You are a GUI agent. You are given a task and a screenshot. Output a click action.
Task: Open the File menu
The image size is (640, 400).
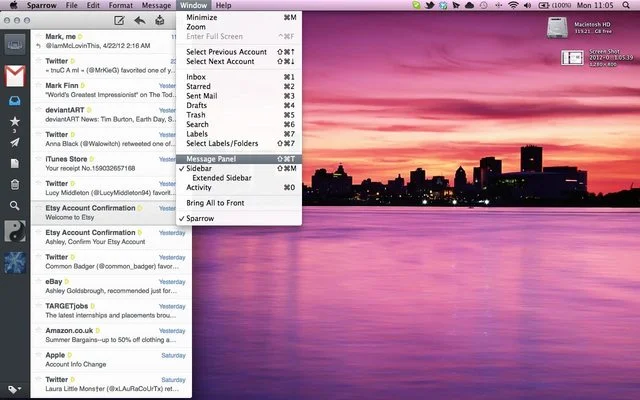(71, 5)
